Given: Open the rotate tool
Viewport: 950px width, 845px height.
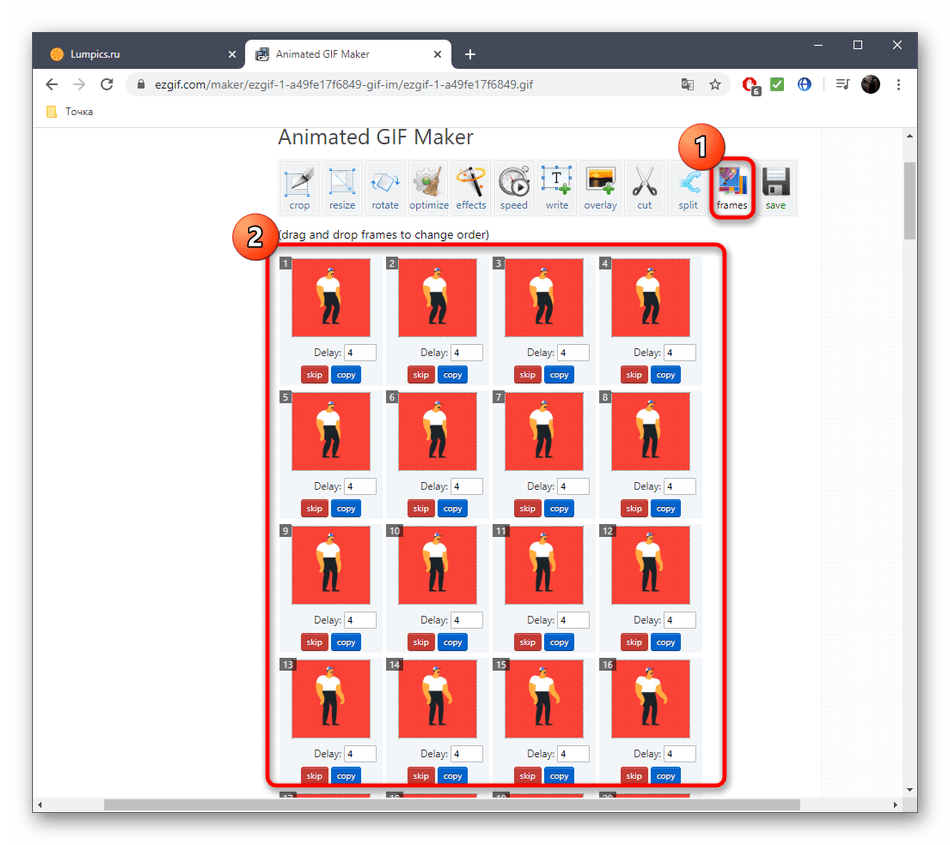Looking at the screenshot, I should point(385,188).
